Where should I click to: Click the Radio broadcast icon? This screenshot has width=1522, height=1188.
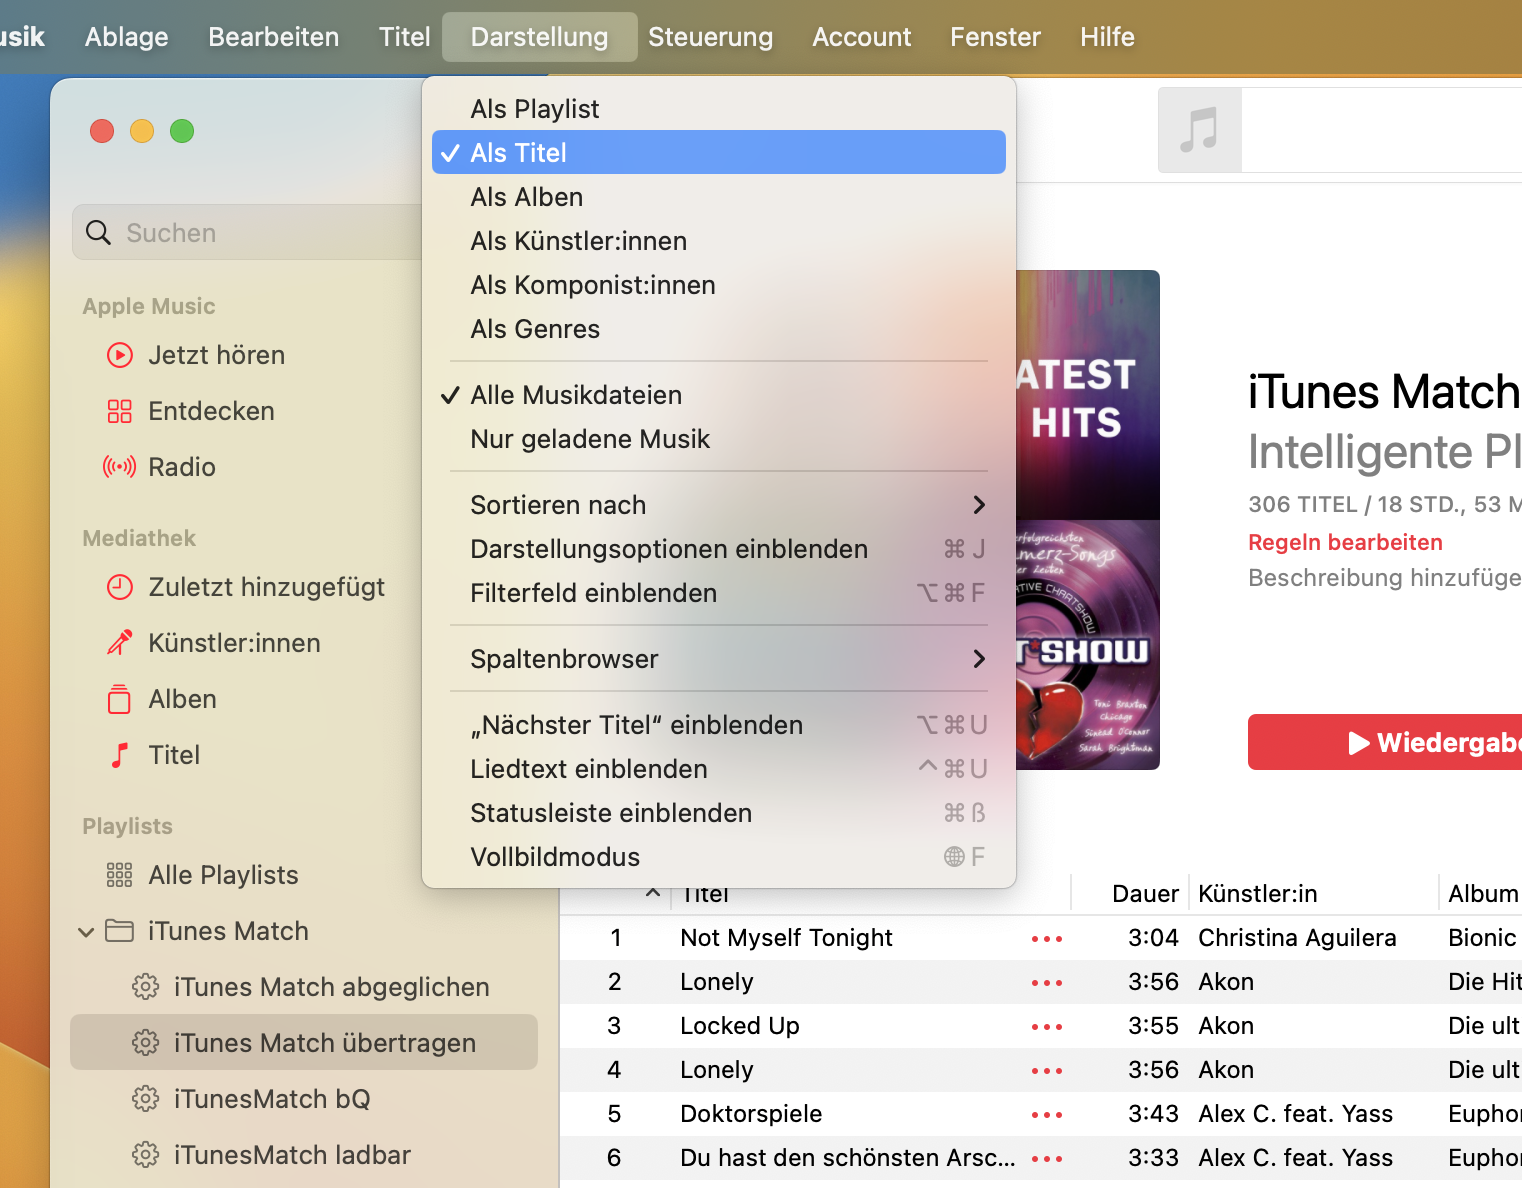tap(120, 467)
